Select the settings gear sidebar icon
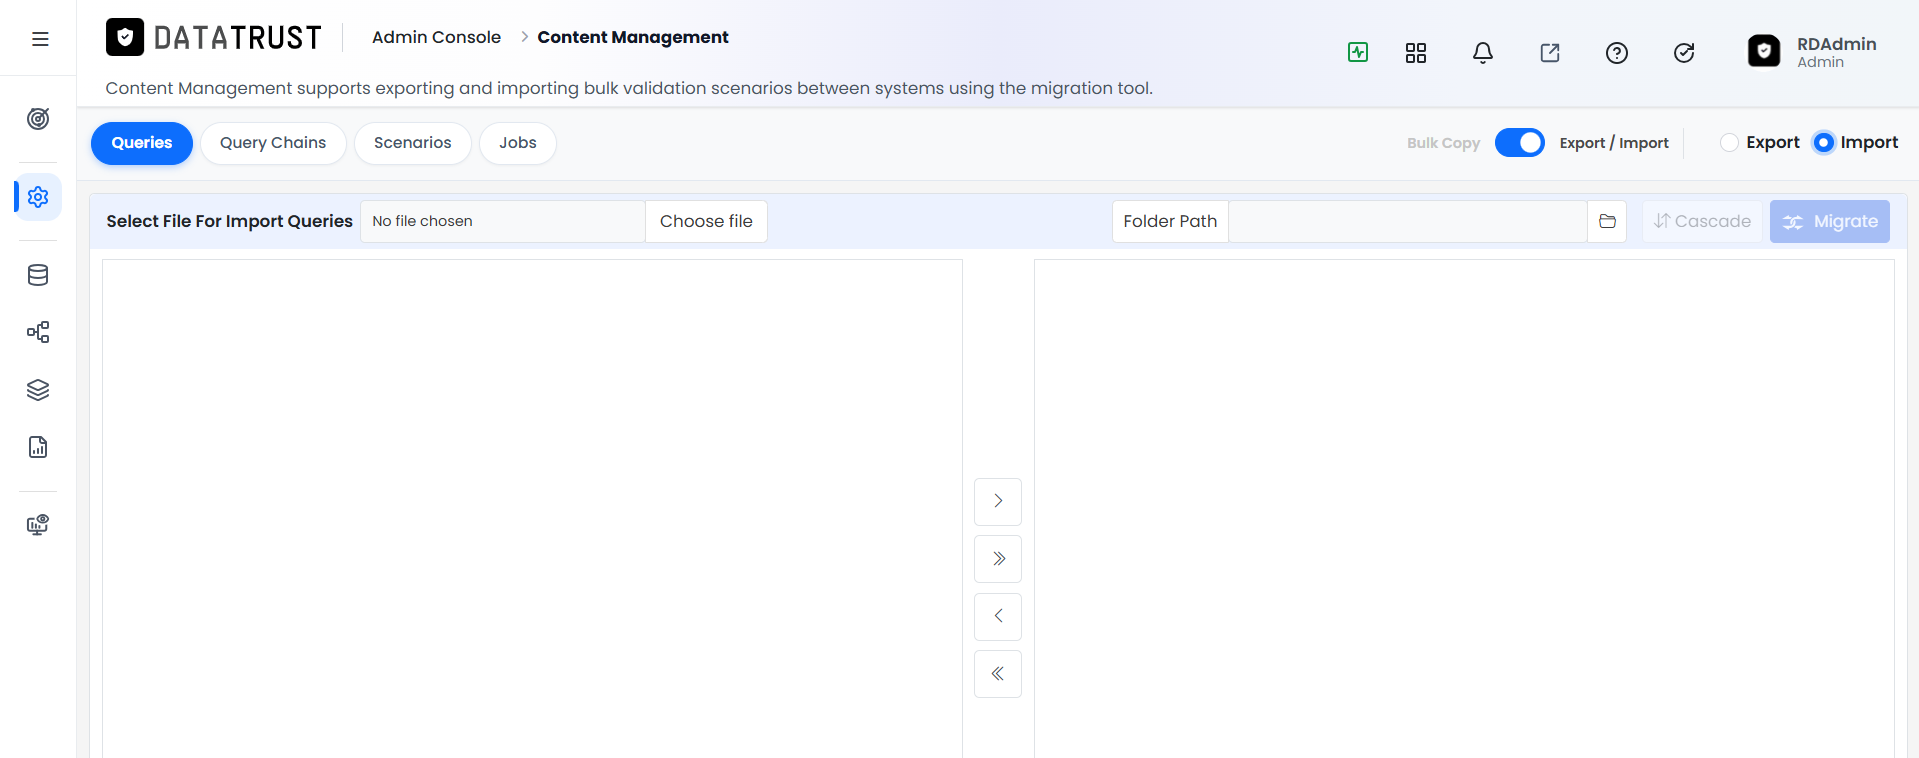Viewport: 1919px width, 758px height. click(38, 197)
